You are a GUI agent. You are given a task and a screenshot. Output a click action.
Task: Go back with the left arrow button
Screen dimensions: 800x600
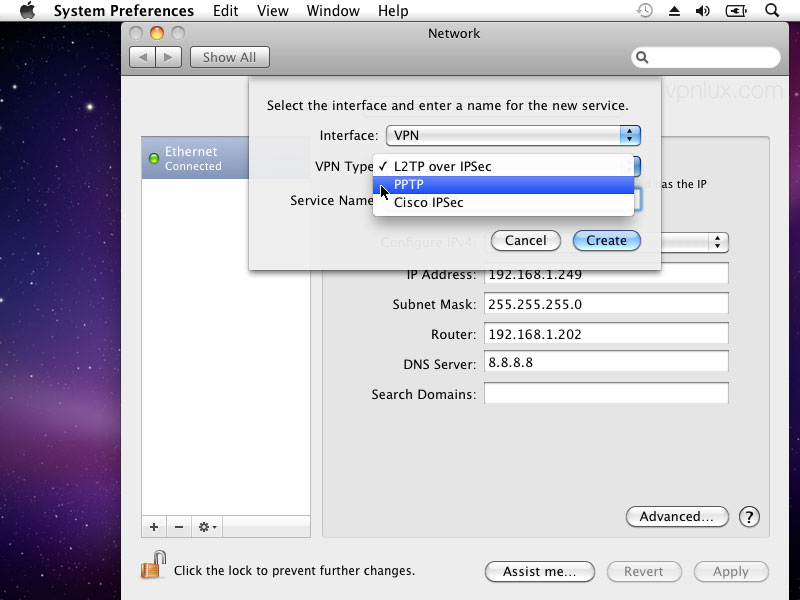pyautogui.click(x=142, y=57)
